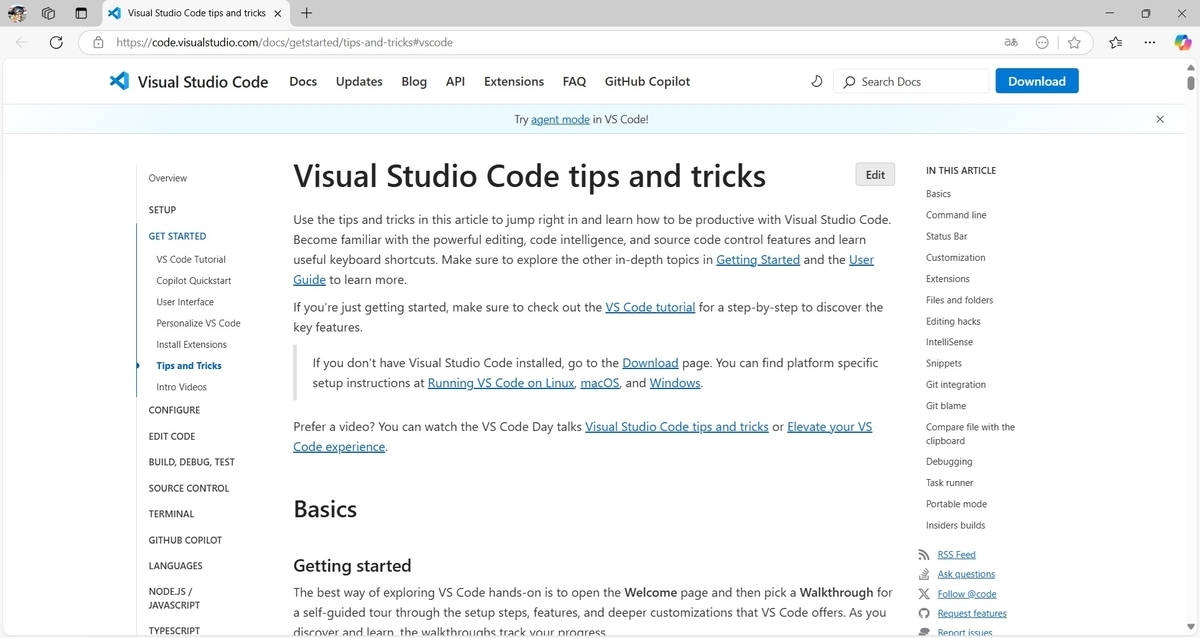Add page to favorites with the star icon
The width and height of the screenshot is (1200, 638).
click(1074, 42)
